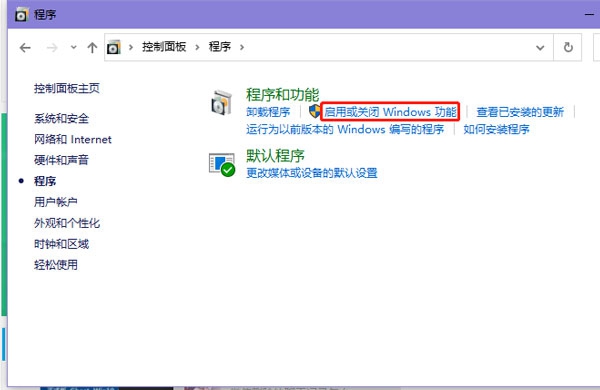Click the 卸载程序 link

[268, 112]
